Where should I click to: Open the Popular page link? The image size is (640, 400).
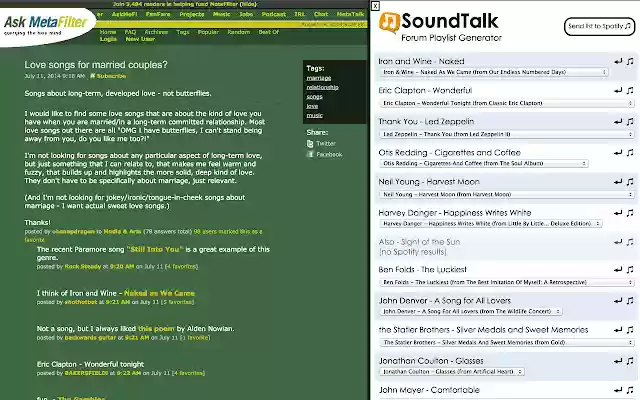(208, 32)
